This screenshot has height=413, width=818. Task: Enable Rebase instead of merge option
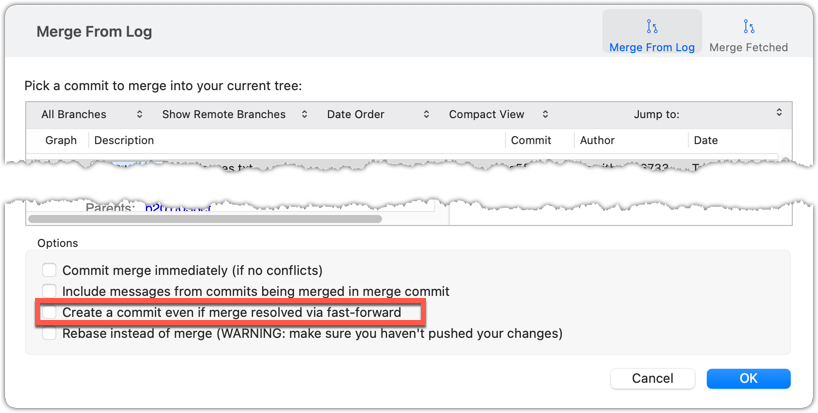pos(49,333)
